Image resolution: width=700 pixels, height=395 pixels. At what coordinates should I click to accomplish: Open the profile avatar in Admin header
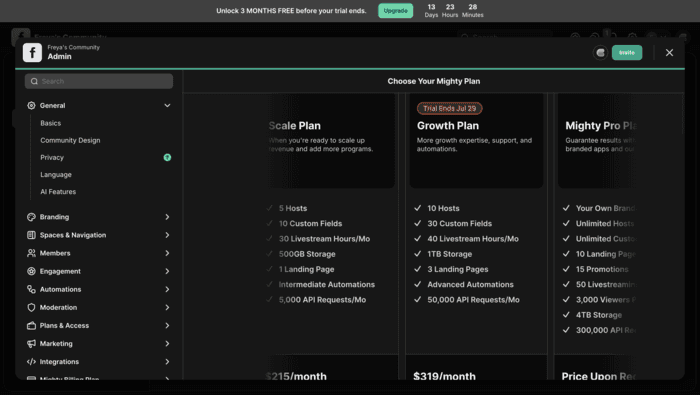coord(600,53)
